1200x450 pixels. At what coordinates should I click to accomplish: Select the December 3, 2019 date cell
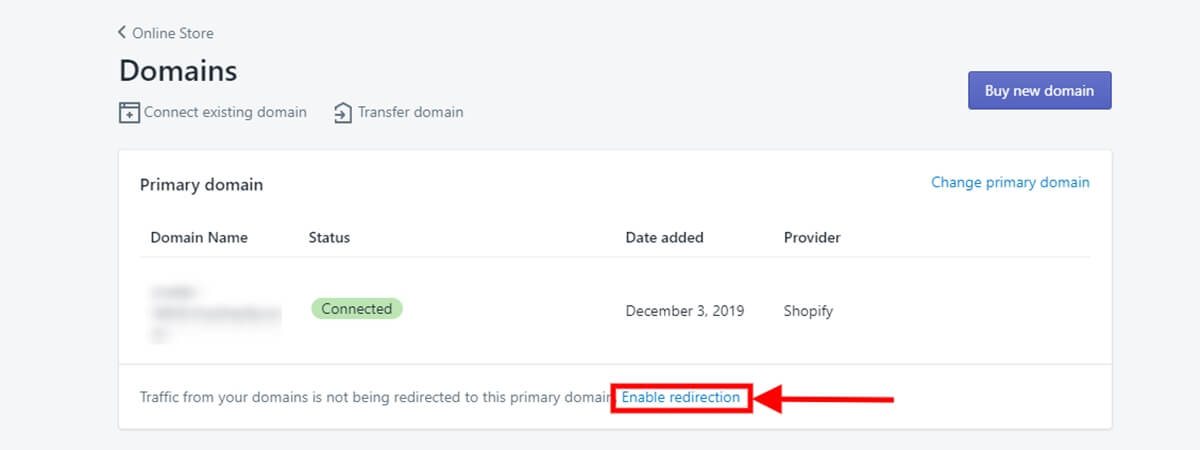[685, 311]
